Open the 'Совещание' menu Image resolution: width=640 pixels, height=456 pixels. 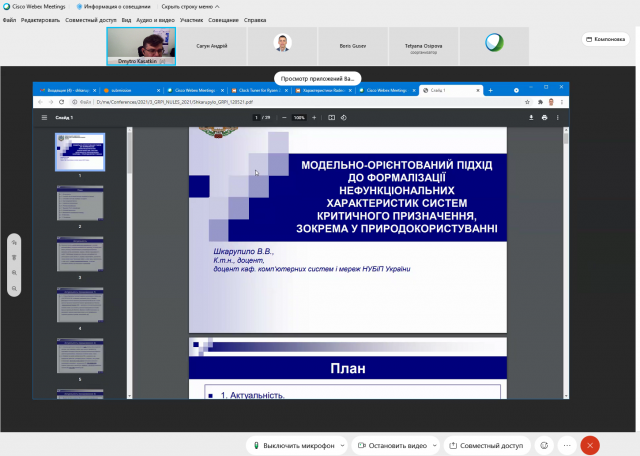(223, 20)
